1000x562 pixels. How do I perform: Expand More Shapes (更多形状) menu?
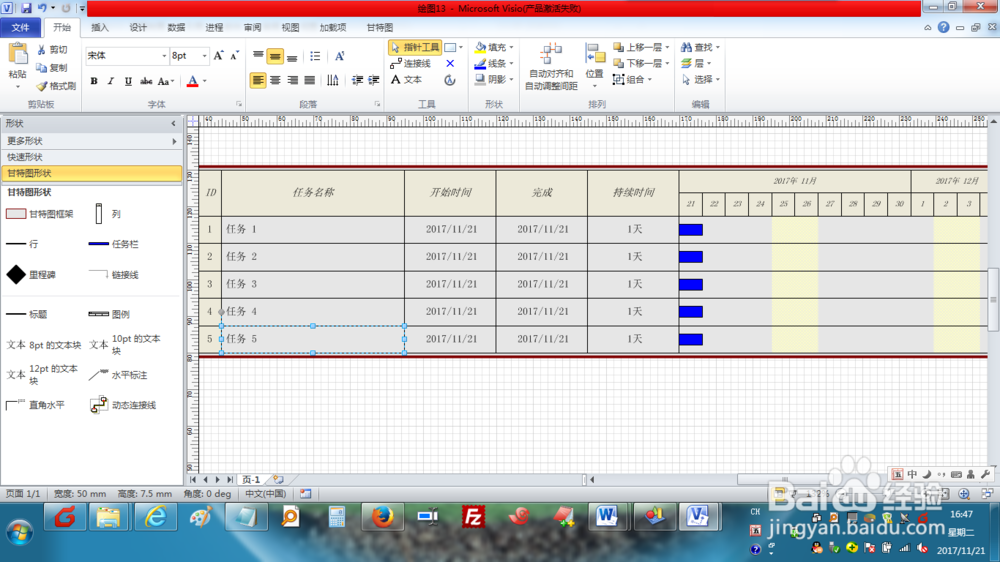92,141
